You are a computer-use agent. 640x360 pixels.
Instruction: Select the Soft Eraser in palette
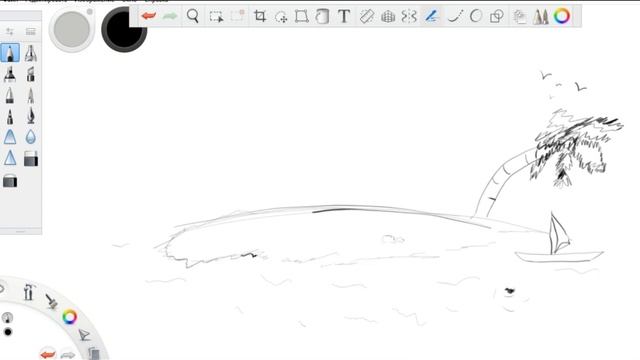10,180
